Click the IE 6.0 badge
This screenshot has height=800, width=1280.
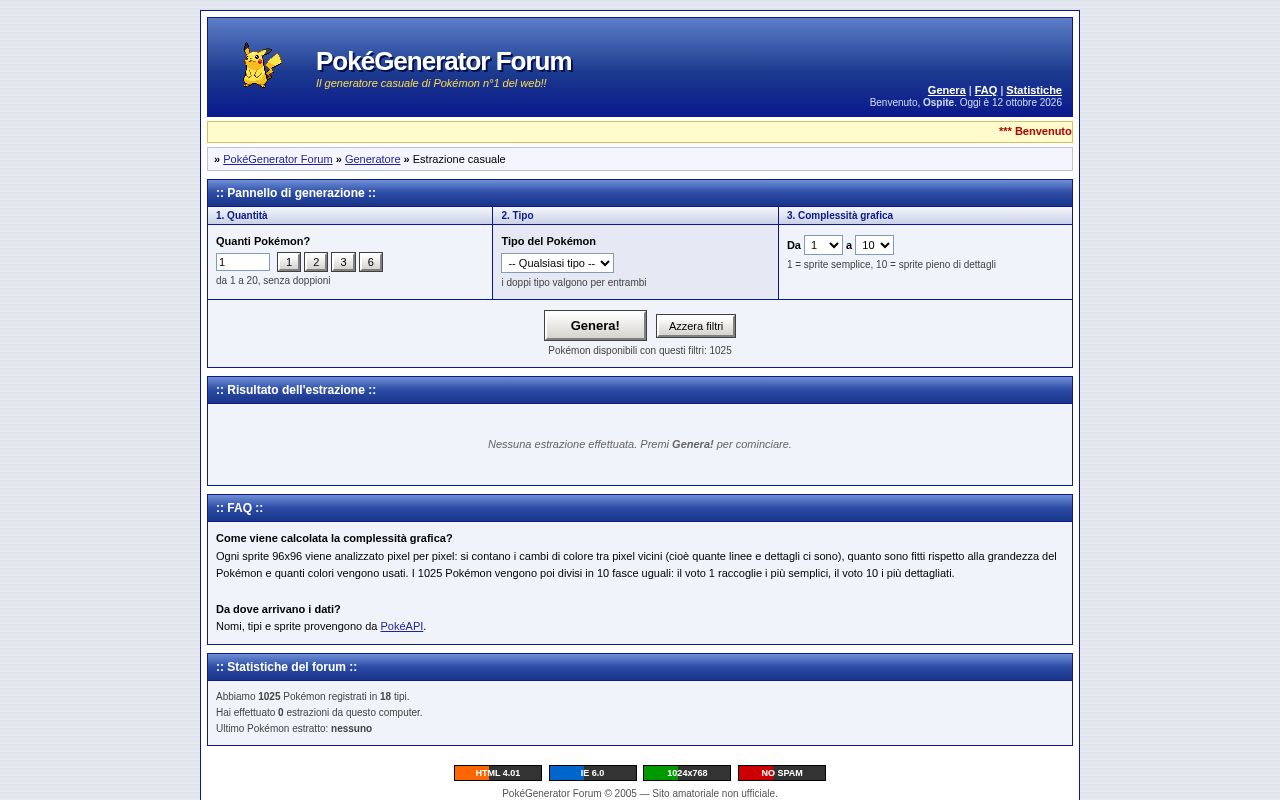tap(592, 773)
